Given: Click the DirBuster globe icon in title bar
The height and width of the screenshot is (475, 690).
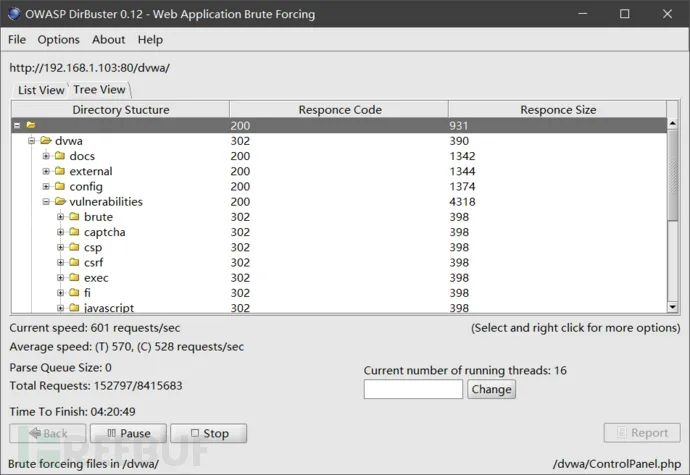Looking at the screenshot, I should [14, 14].
